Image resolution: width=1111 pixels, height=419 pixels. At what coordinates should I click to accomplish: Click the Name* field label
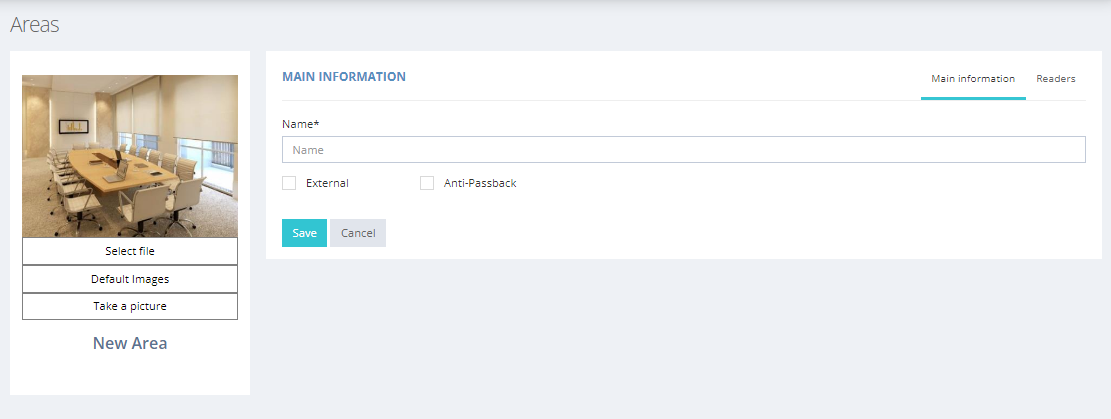pos(300,124)
